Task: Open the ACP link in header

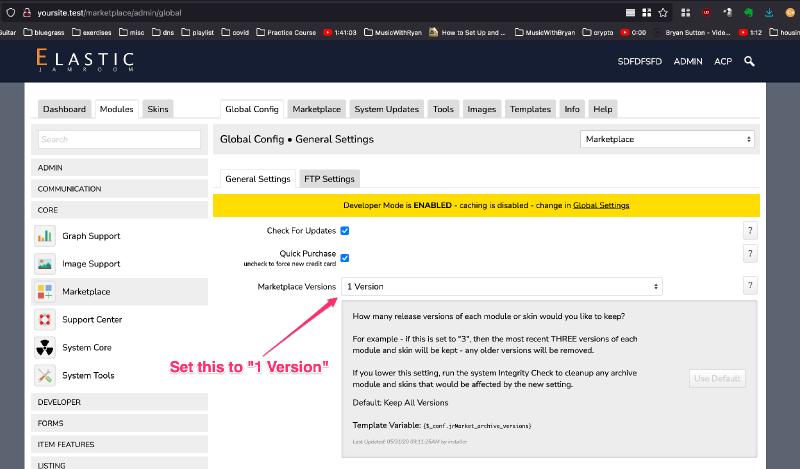Action: click(x=723, y=62)
